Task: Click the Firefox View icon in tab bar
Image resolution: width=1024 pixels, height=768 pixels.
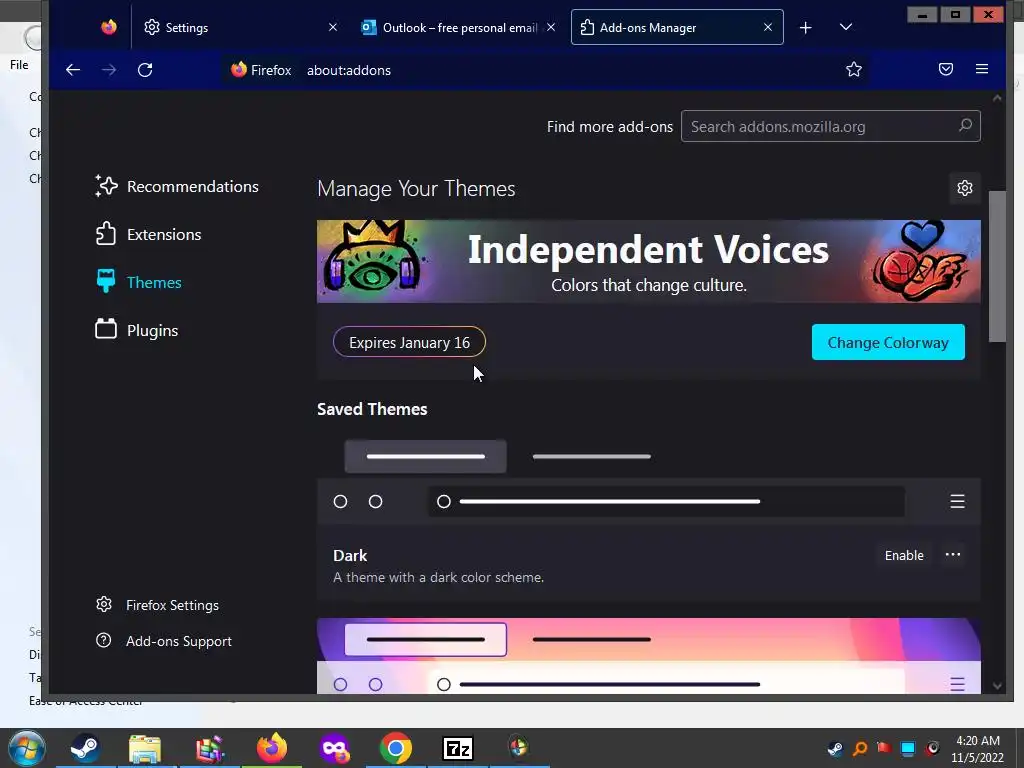Action: 108,27
